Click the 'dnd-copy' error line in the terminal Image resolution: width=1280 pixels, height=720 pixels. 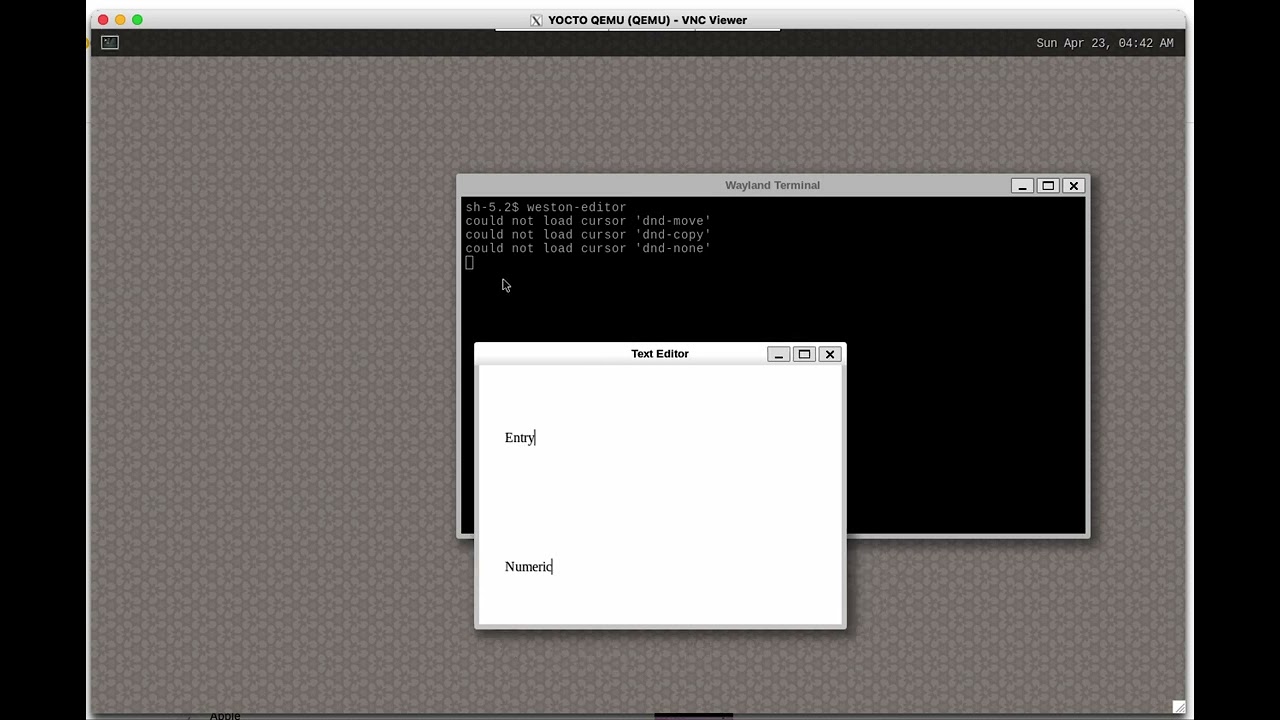click(588, 235)
